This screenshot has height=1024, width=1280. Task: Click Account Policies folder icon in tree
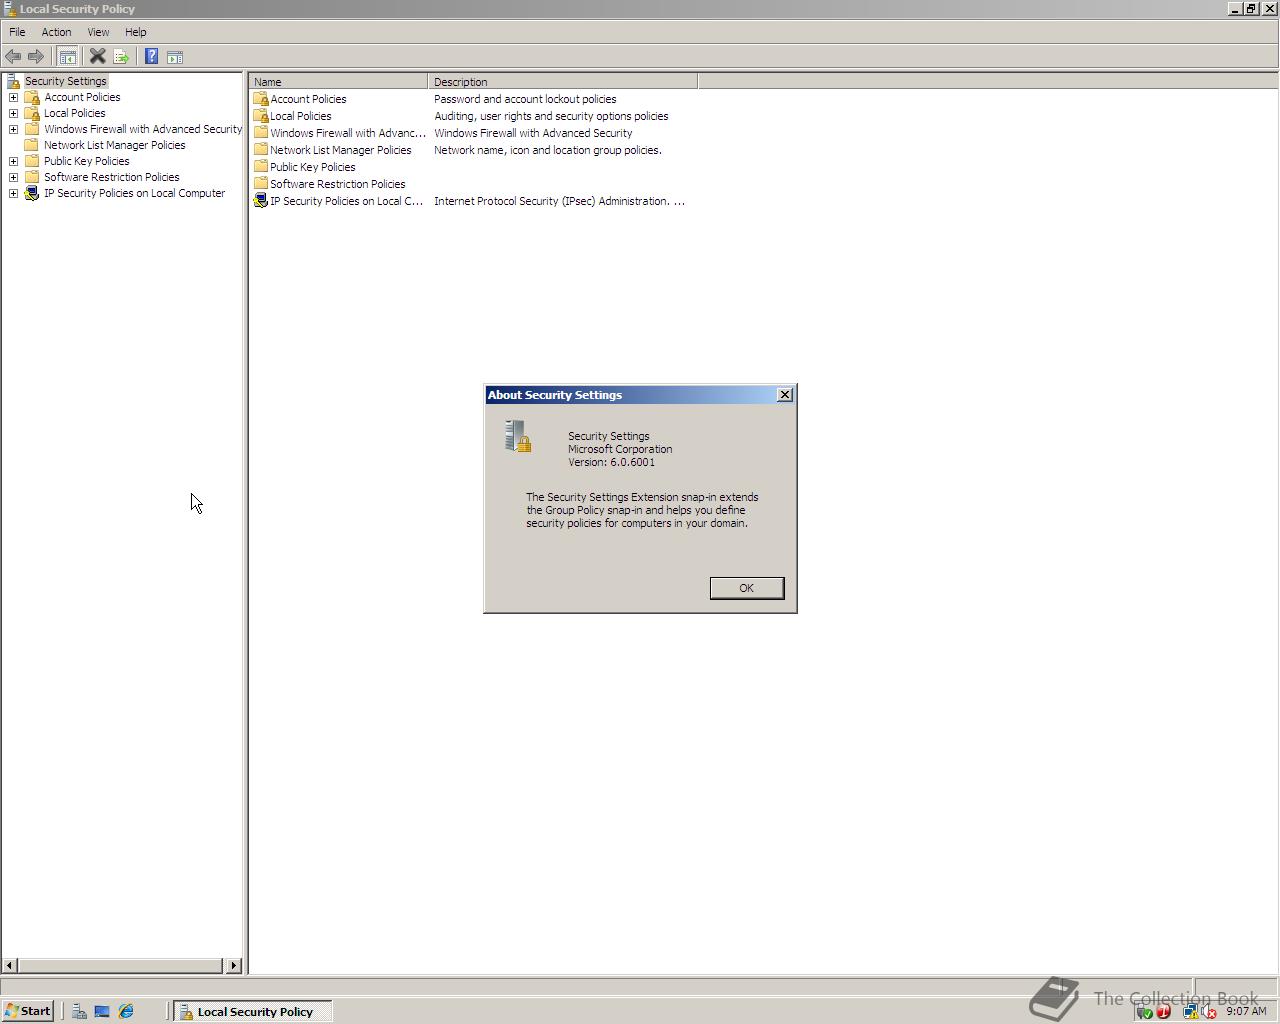coord(32,97)
